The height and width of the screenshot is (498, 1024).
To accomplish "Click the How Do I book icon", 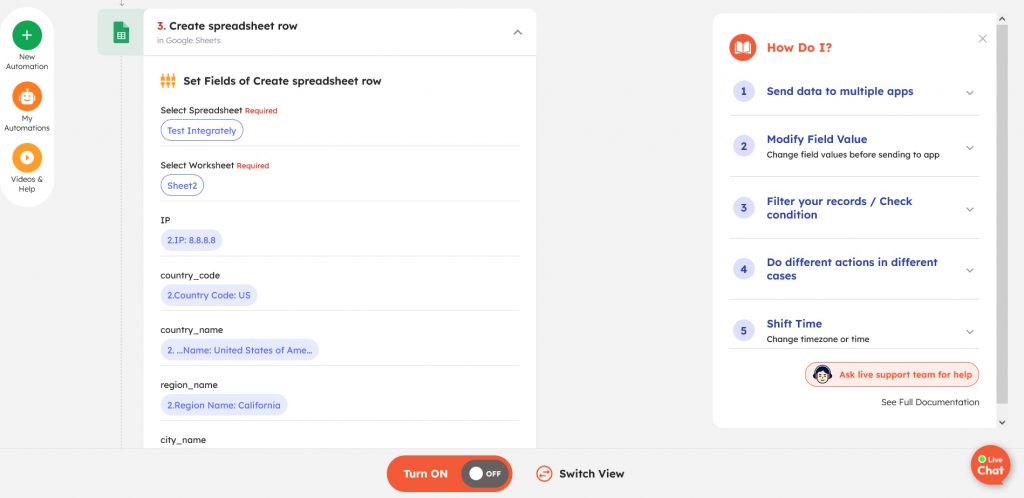I will coord(743,47).
